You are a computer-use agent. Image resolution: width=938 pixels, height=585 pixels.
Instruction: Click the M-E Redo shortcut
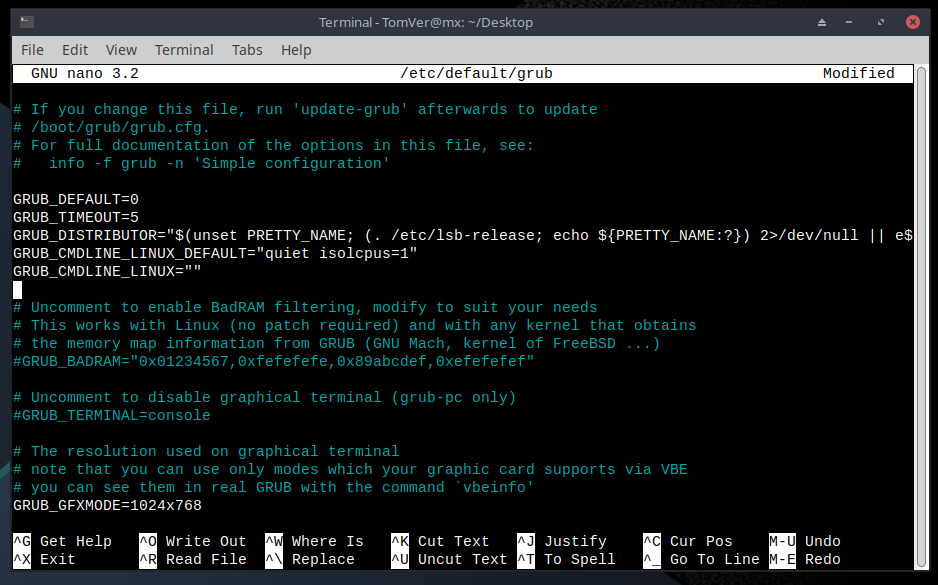click(805, 559)
